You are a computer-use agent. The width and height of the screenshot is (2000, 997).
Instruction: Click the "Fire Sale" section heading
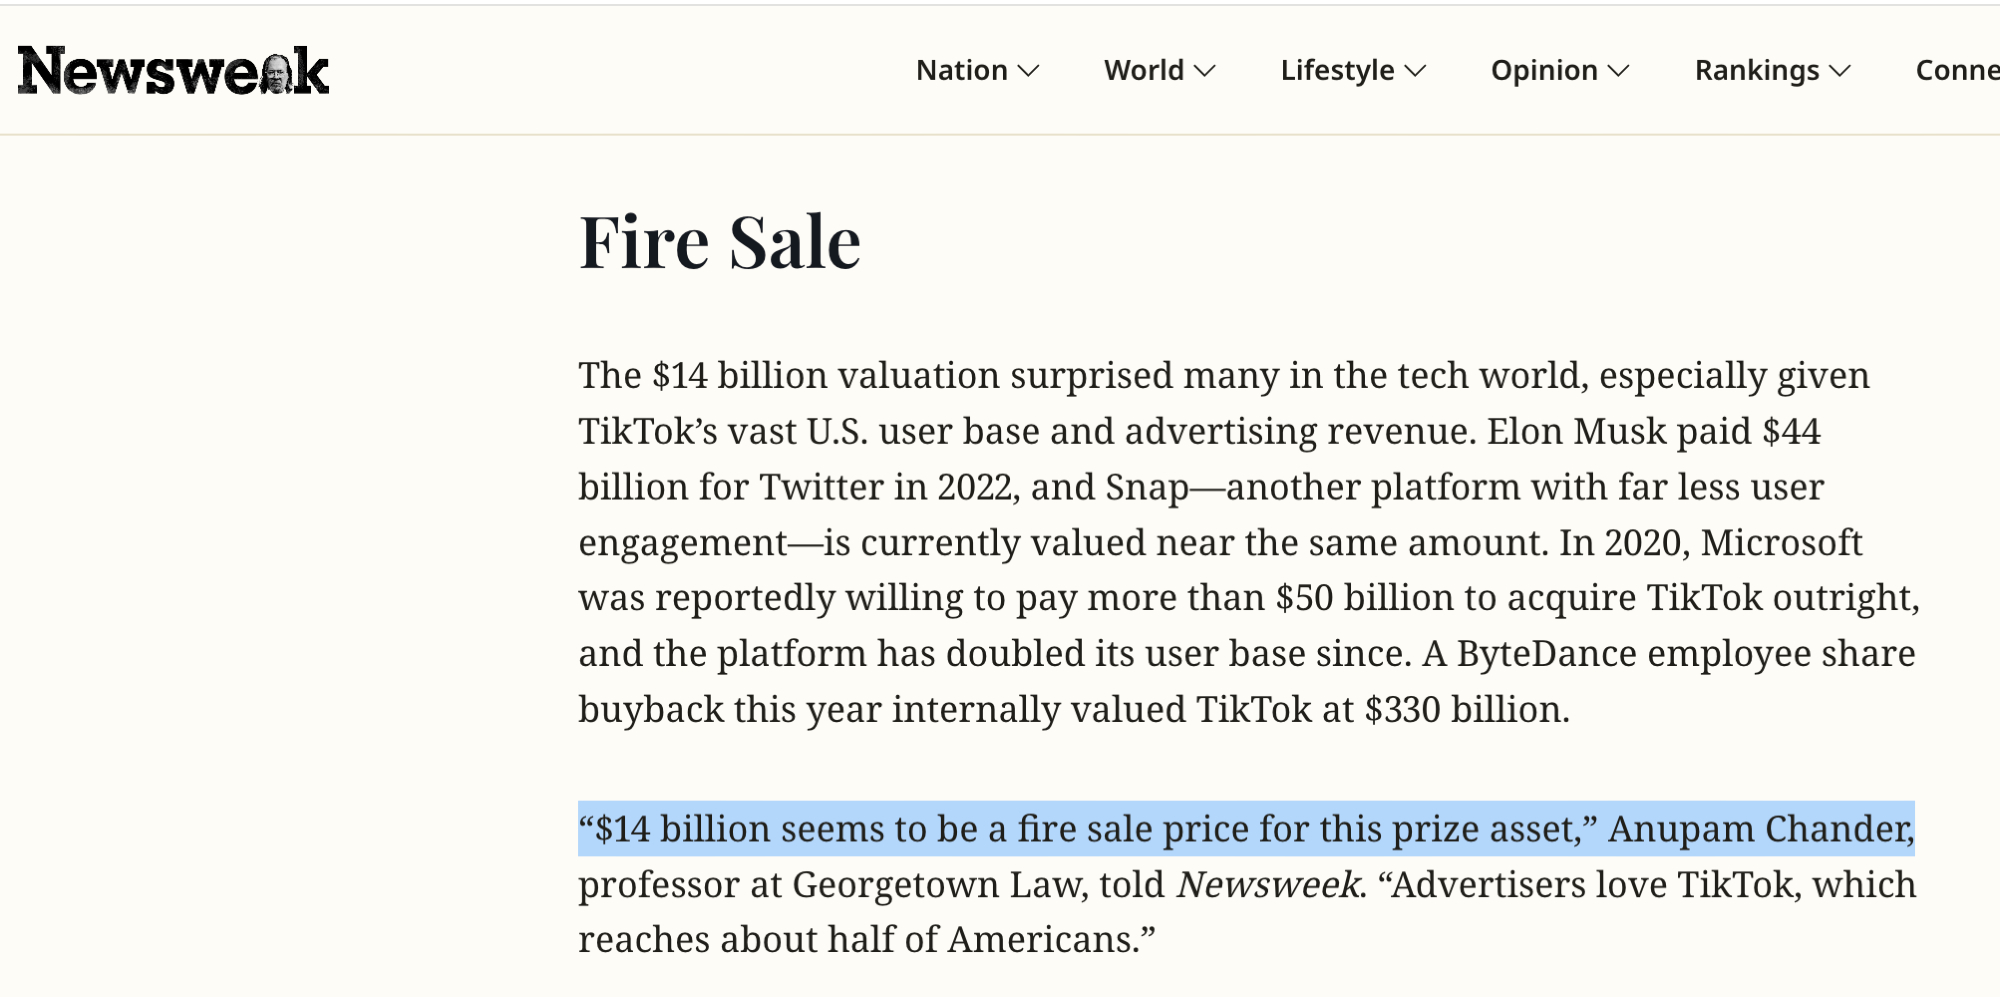719,242
